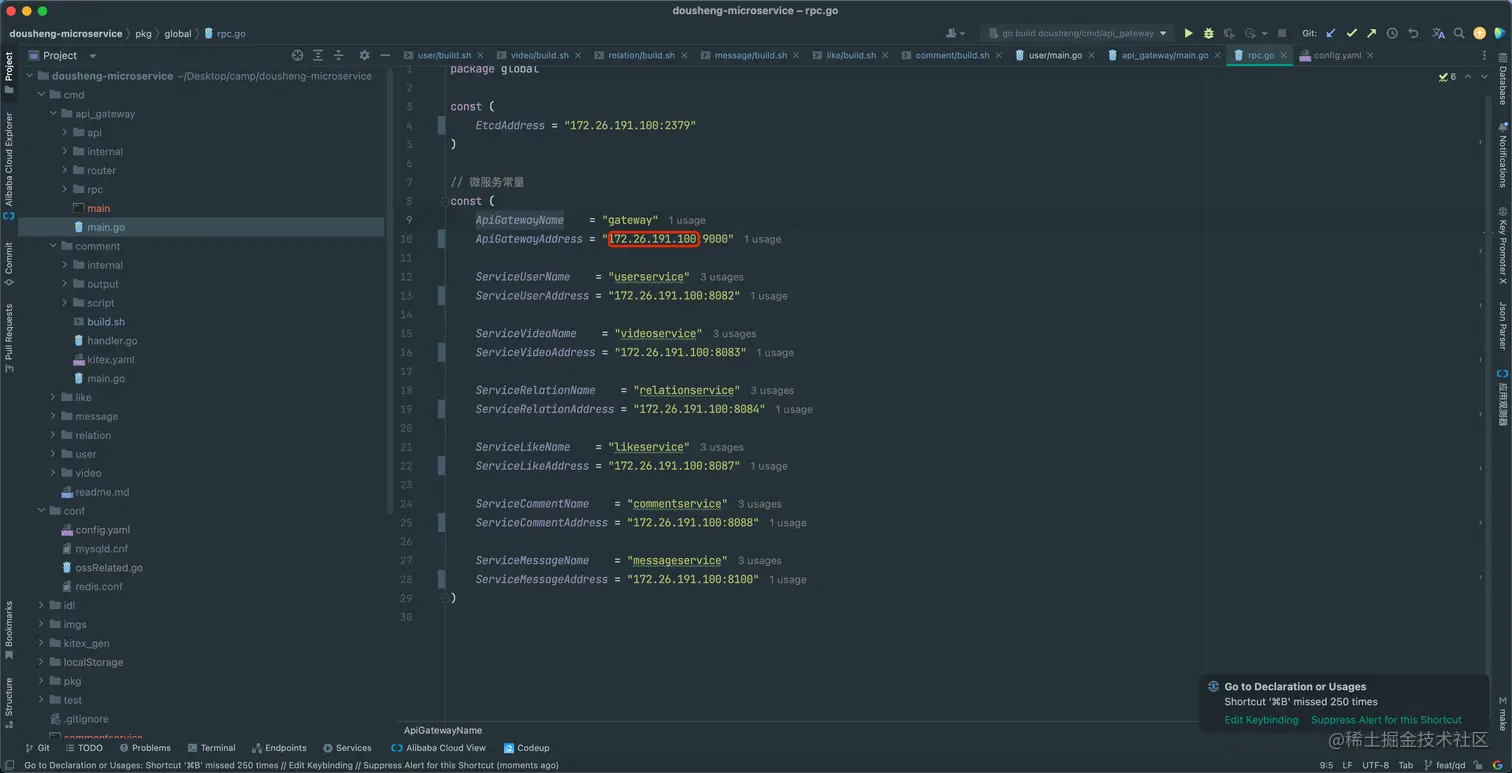Screen dimensions: 1512x773
Task: Open the user account icon dropdown
Action: point(955,33)
